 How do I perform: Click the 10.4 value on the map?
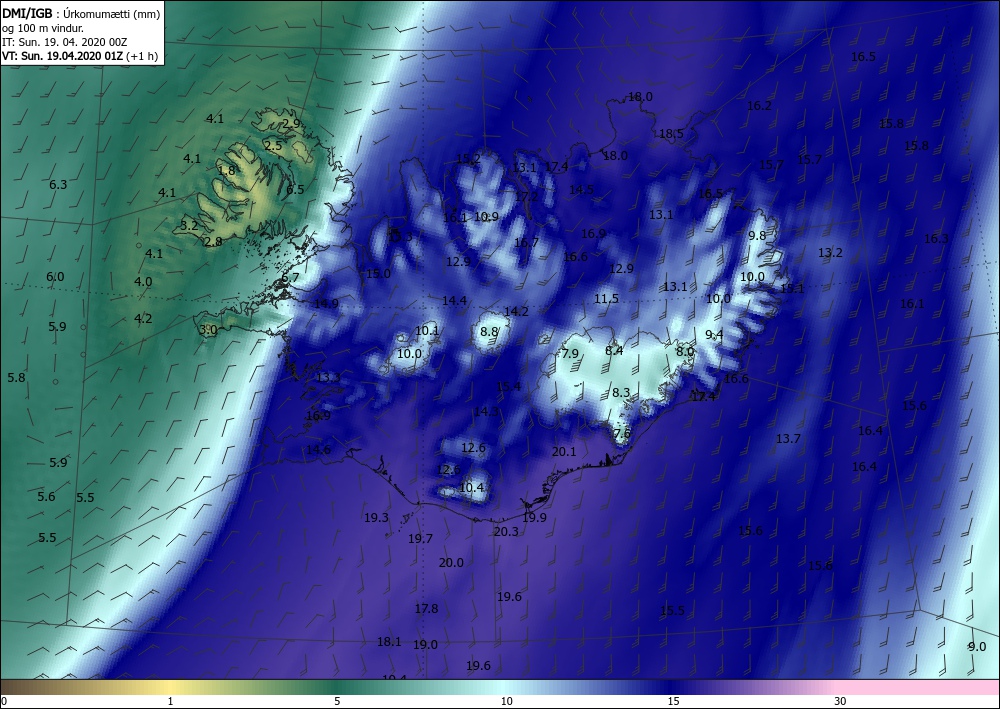(x=471, y=488)
